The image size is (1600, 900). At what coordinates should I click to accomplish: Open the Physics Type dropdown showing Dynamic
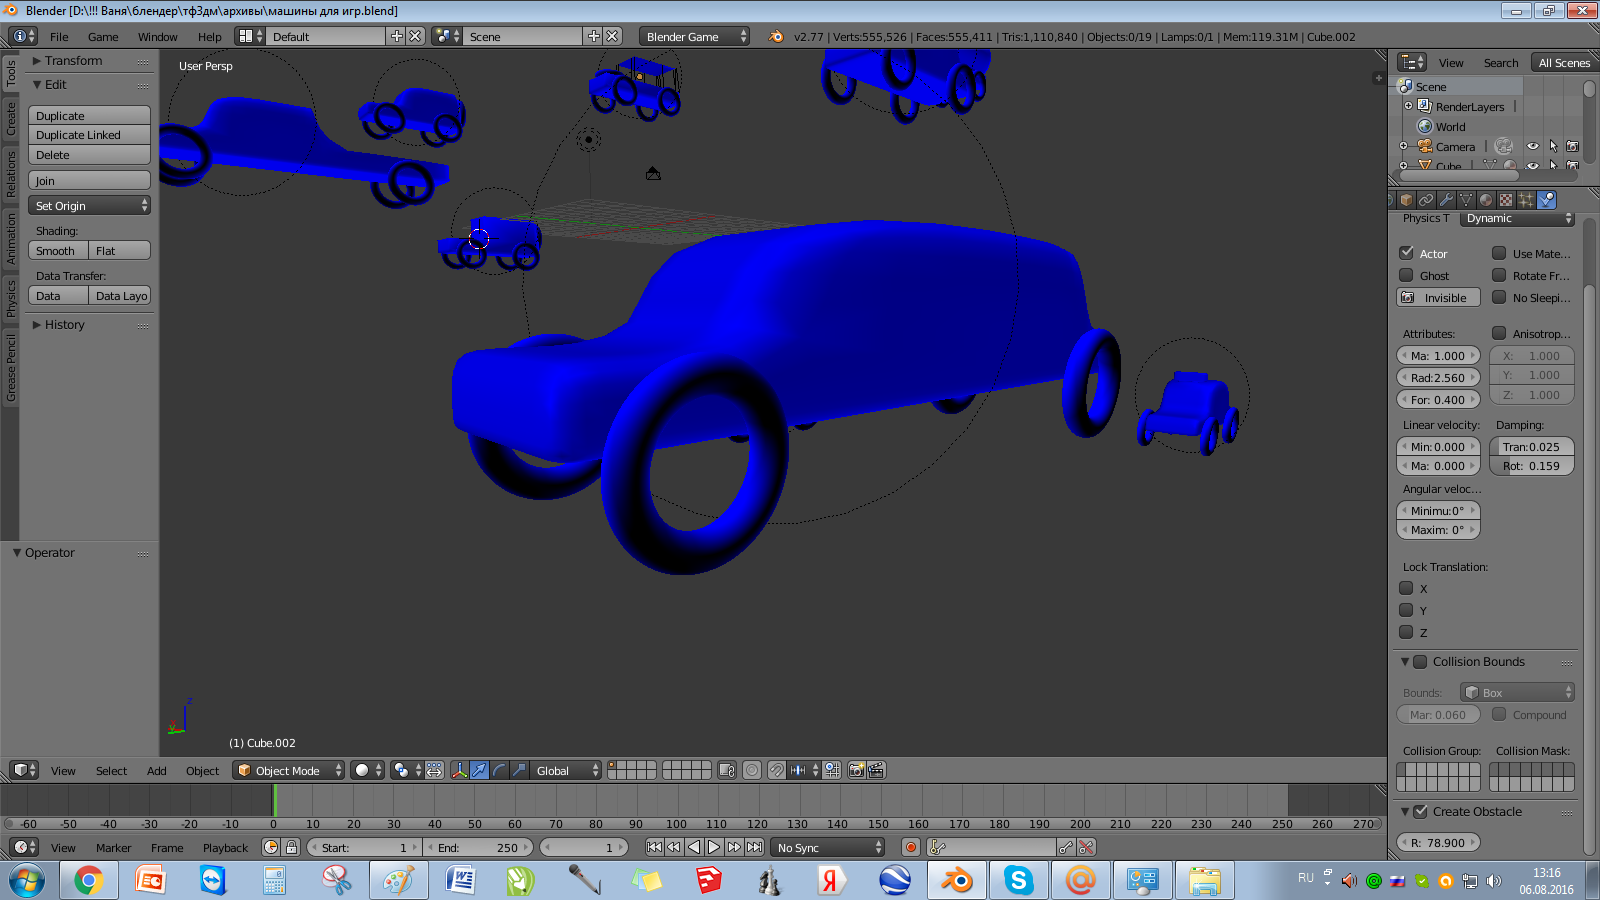click(1518, 218)
